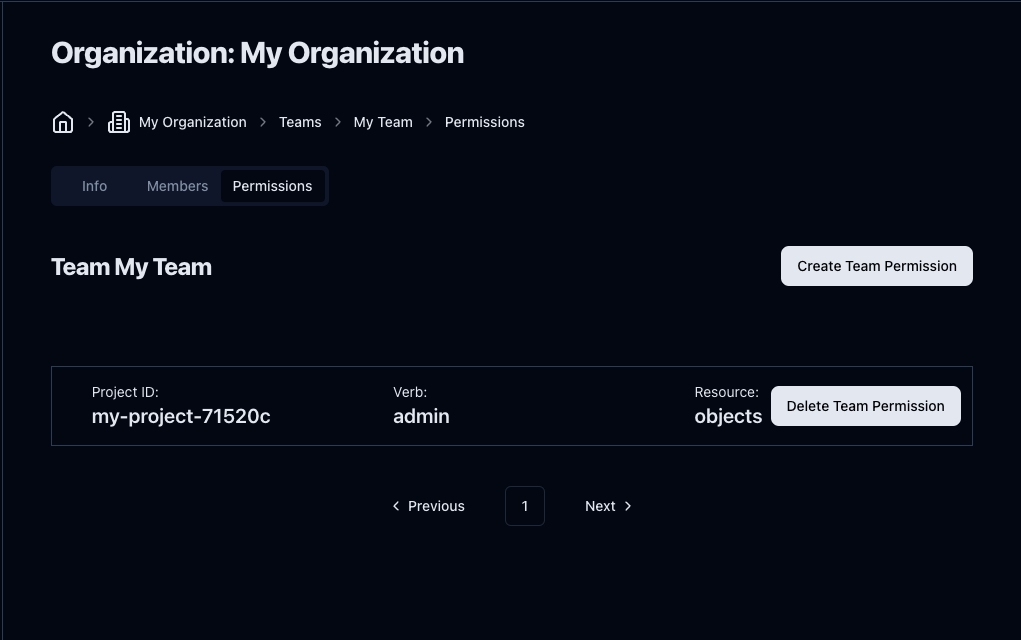Advance to the Next page
The image size is (1021, 640).
608,506
